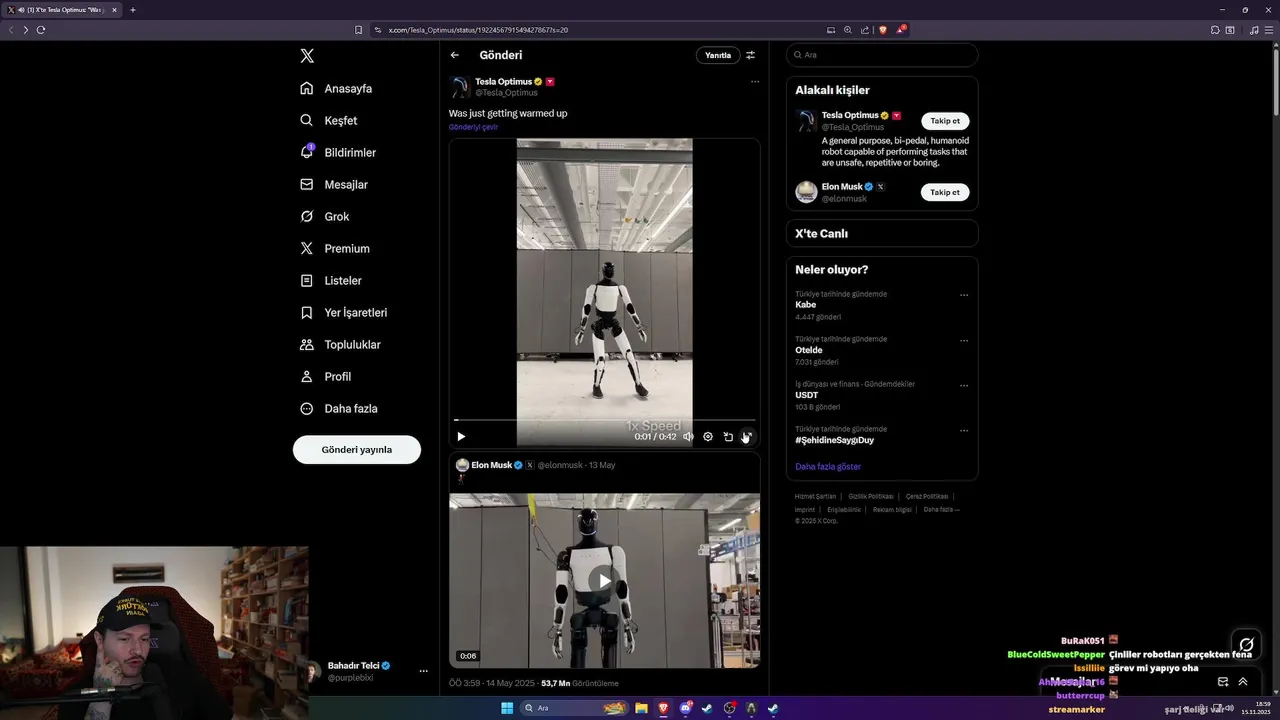1280x720 pixels.
Task: Click the Ara search field on X
Action: coord(882,55)
